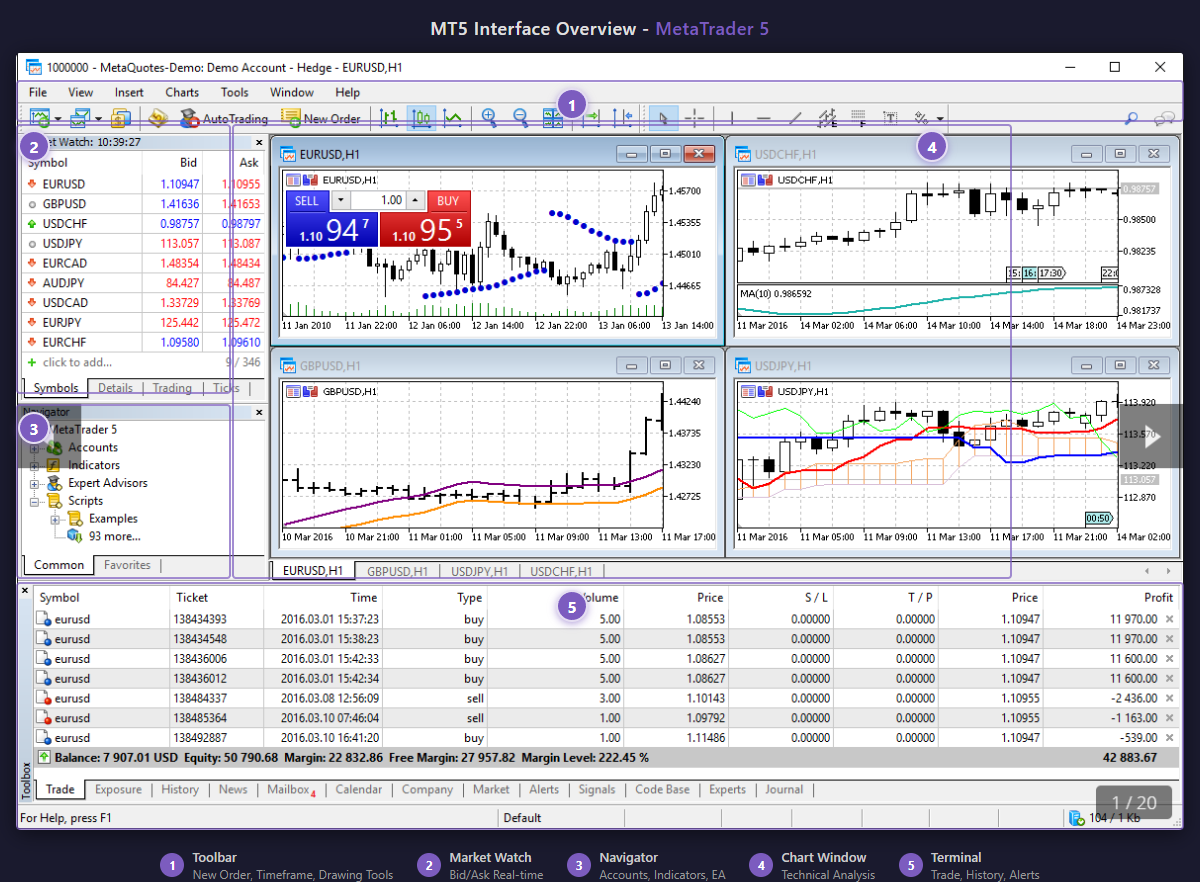
Task: Select the horizontal line drawing tool
Action: (762, 117)
